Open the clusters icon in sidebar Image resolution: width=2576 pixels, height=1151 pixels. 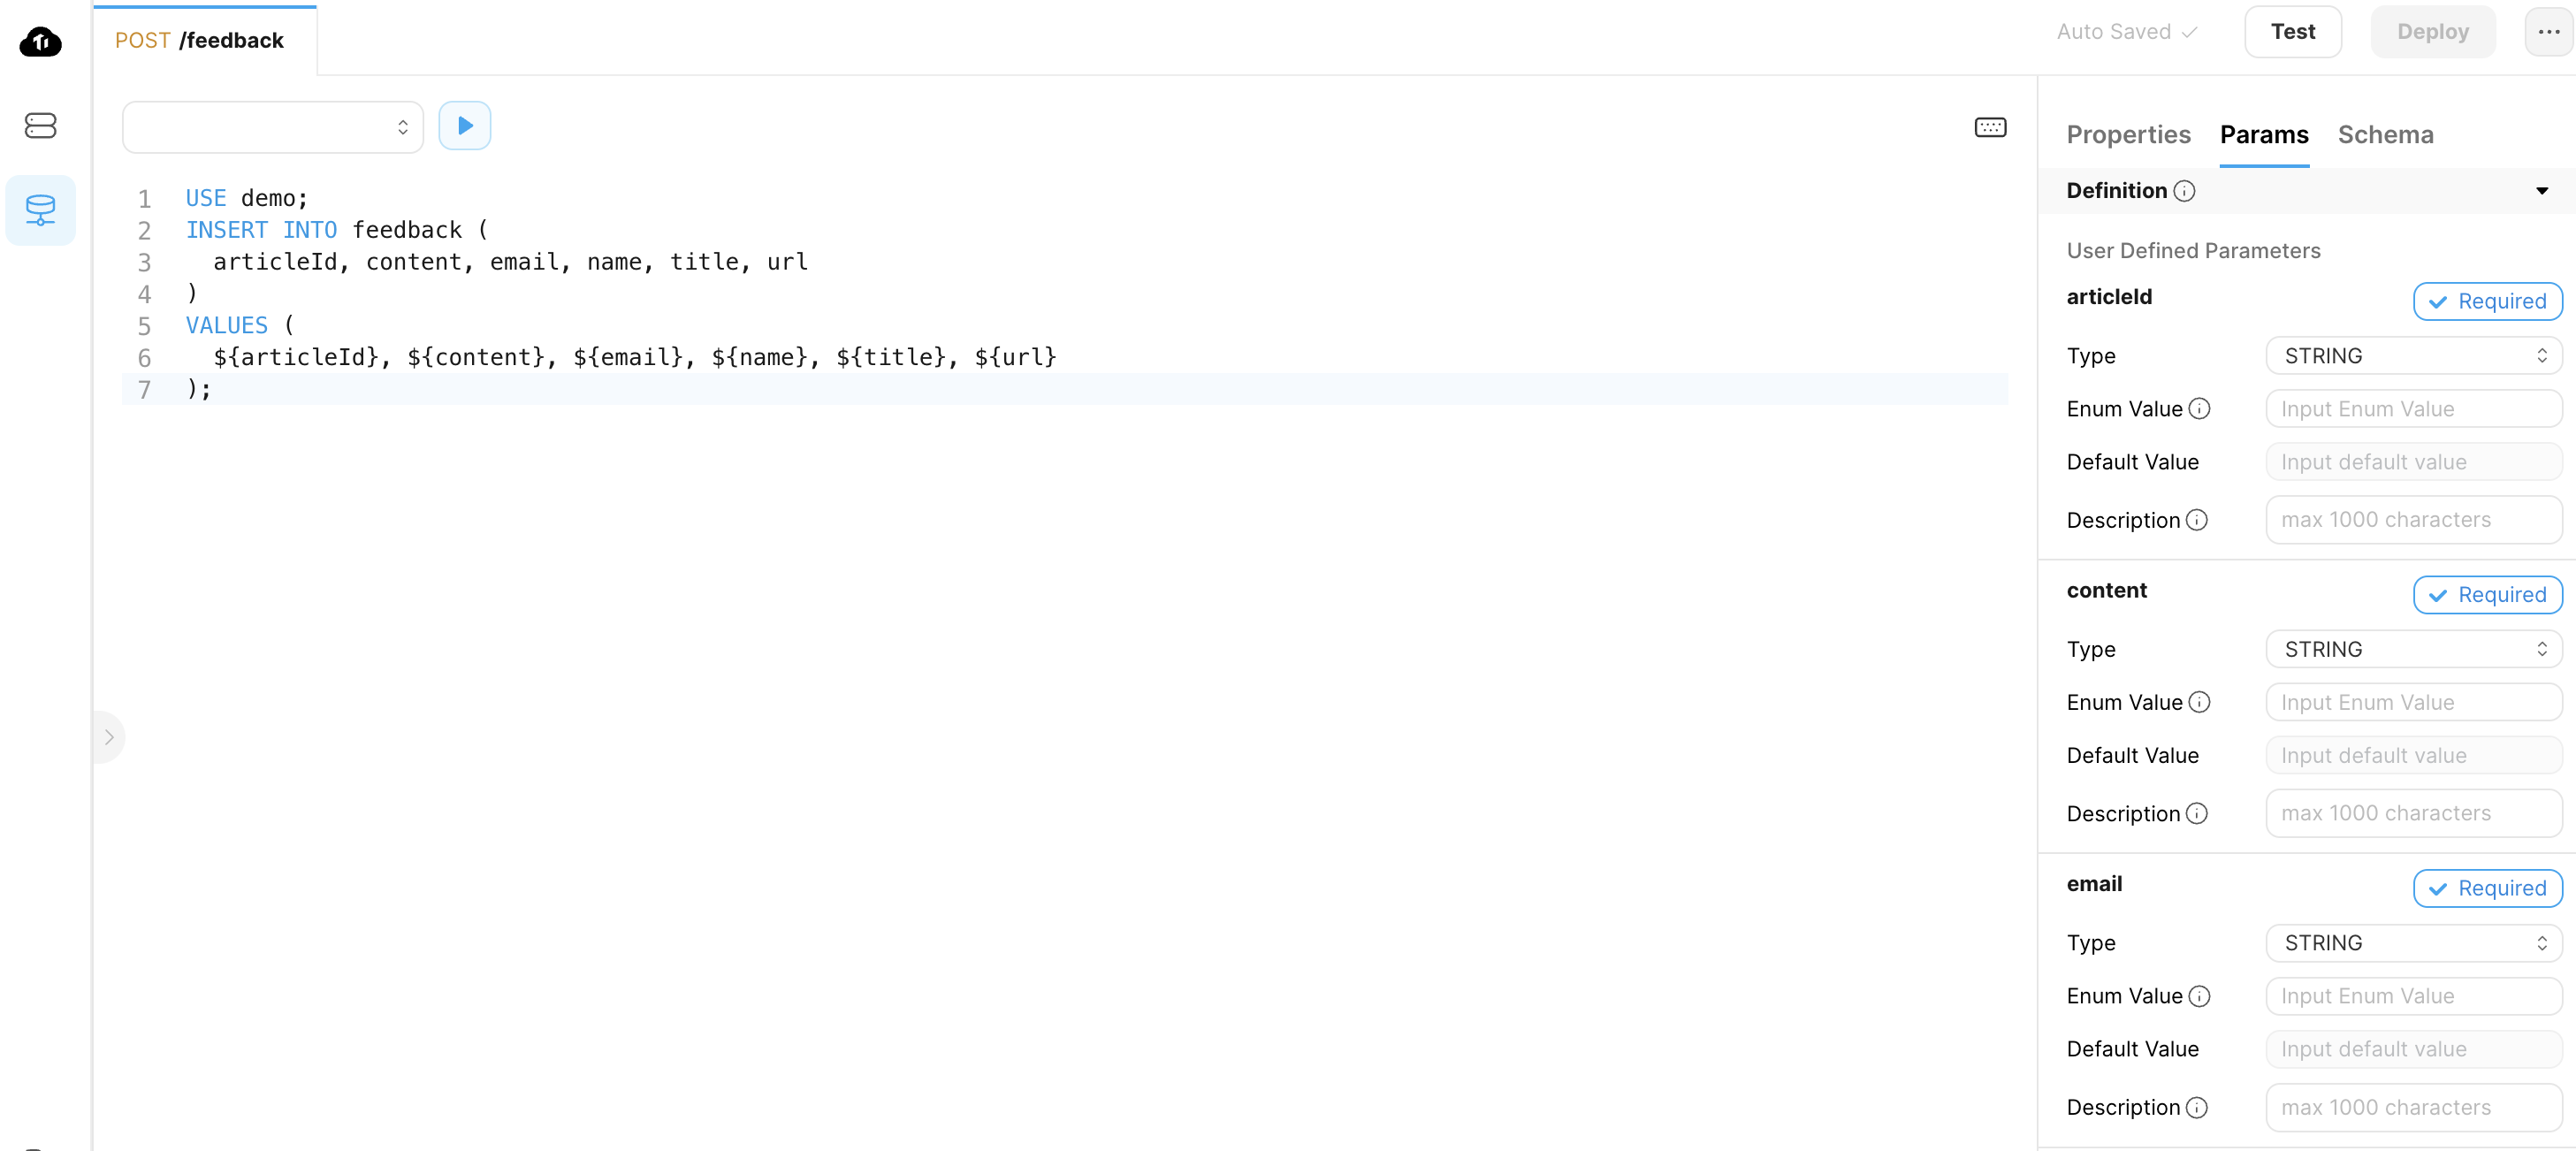[x=40, y=125]
